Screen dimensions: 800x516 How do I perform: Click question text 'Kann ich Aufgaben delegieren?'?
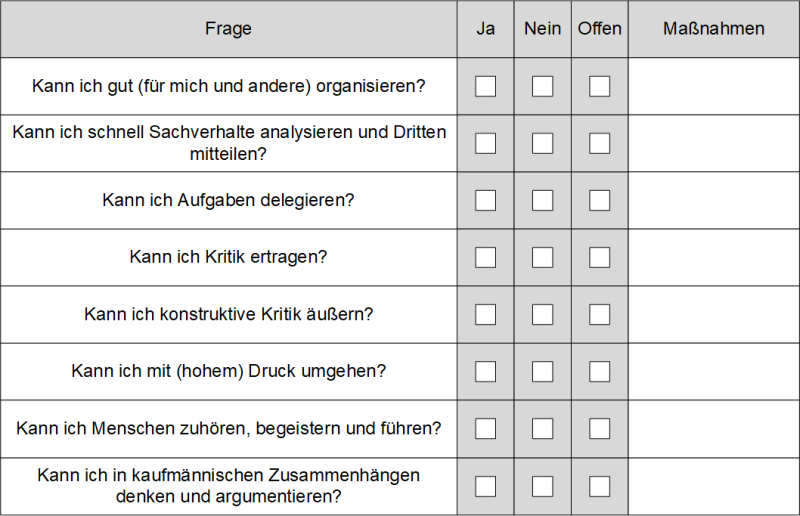(x=228, y=200)
